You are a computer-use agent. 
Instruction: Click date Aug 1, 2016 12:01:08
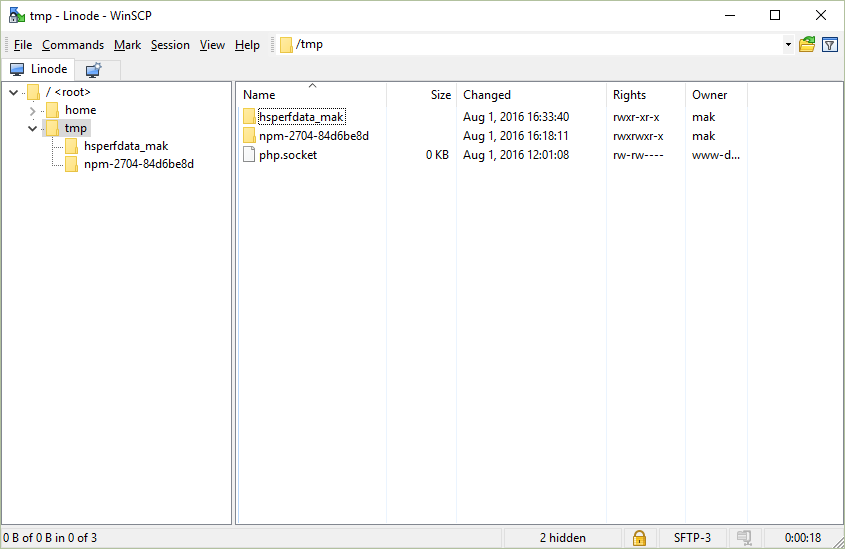click(516, 155)
